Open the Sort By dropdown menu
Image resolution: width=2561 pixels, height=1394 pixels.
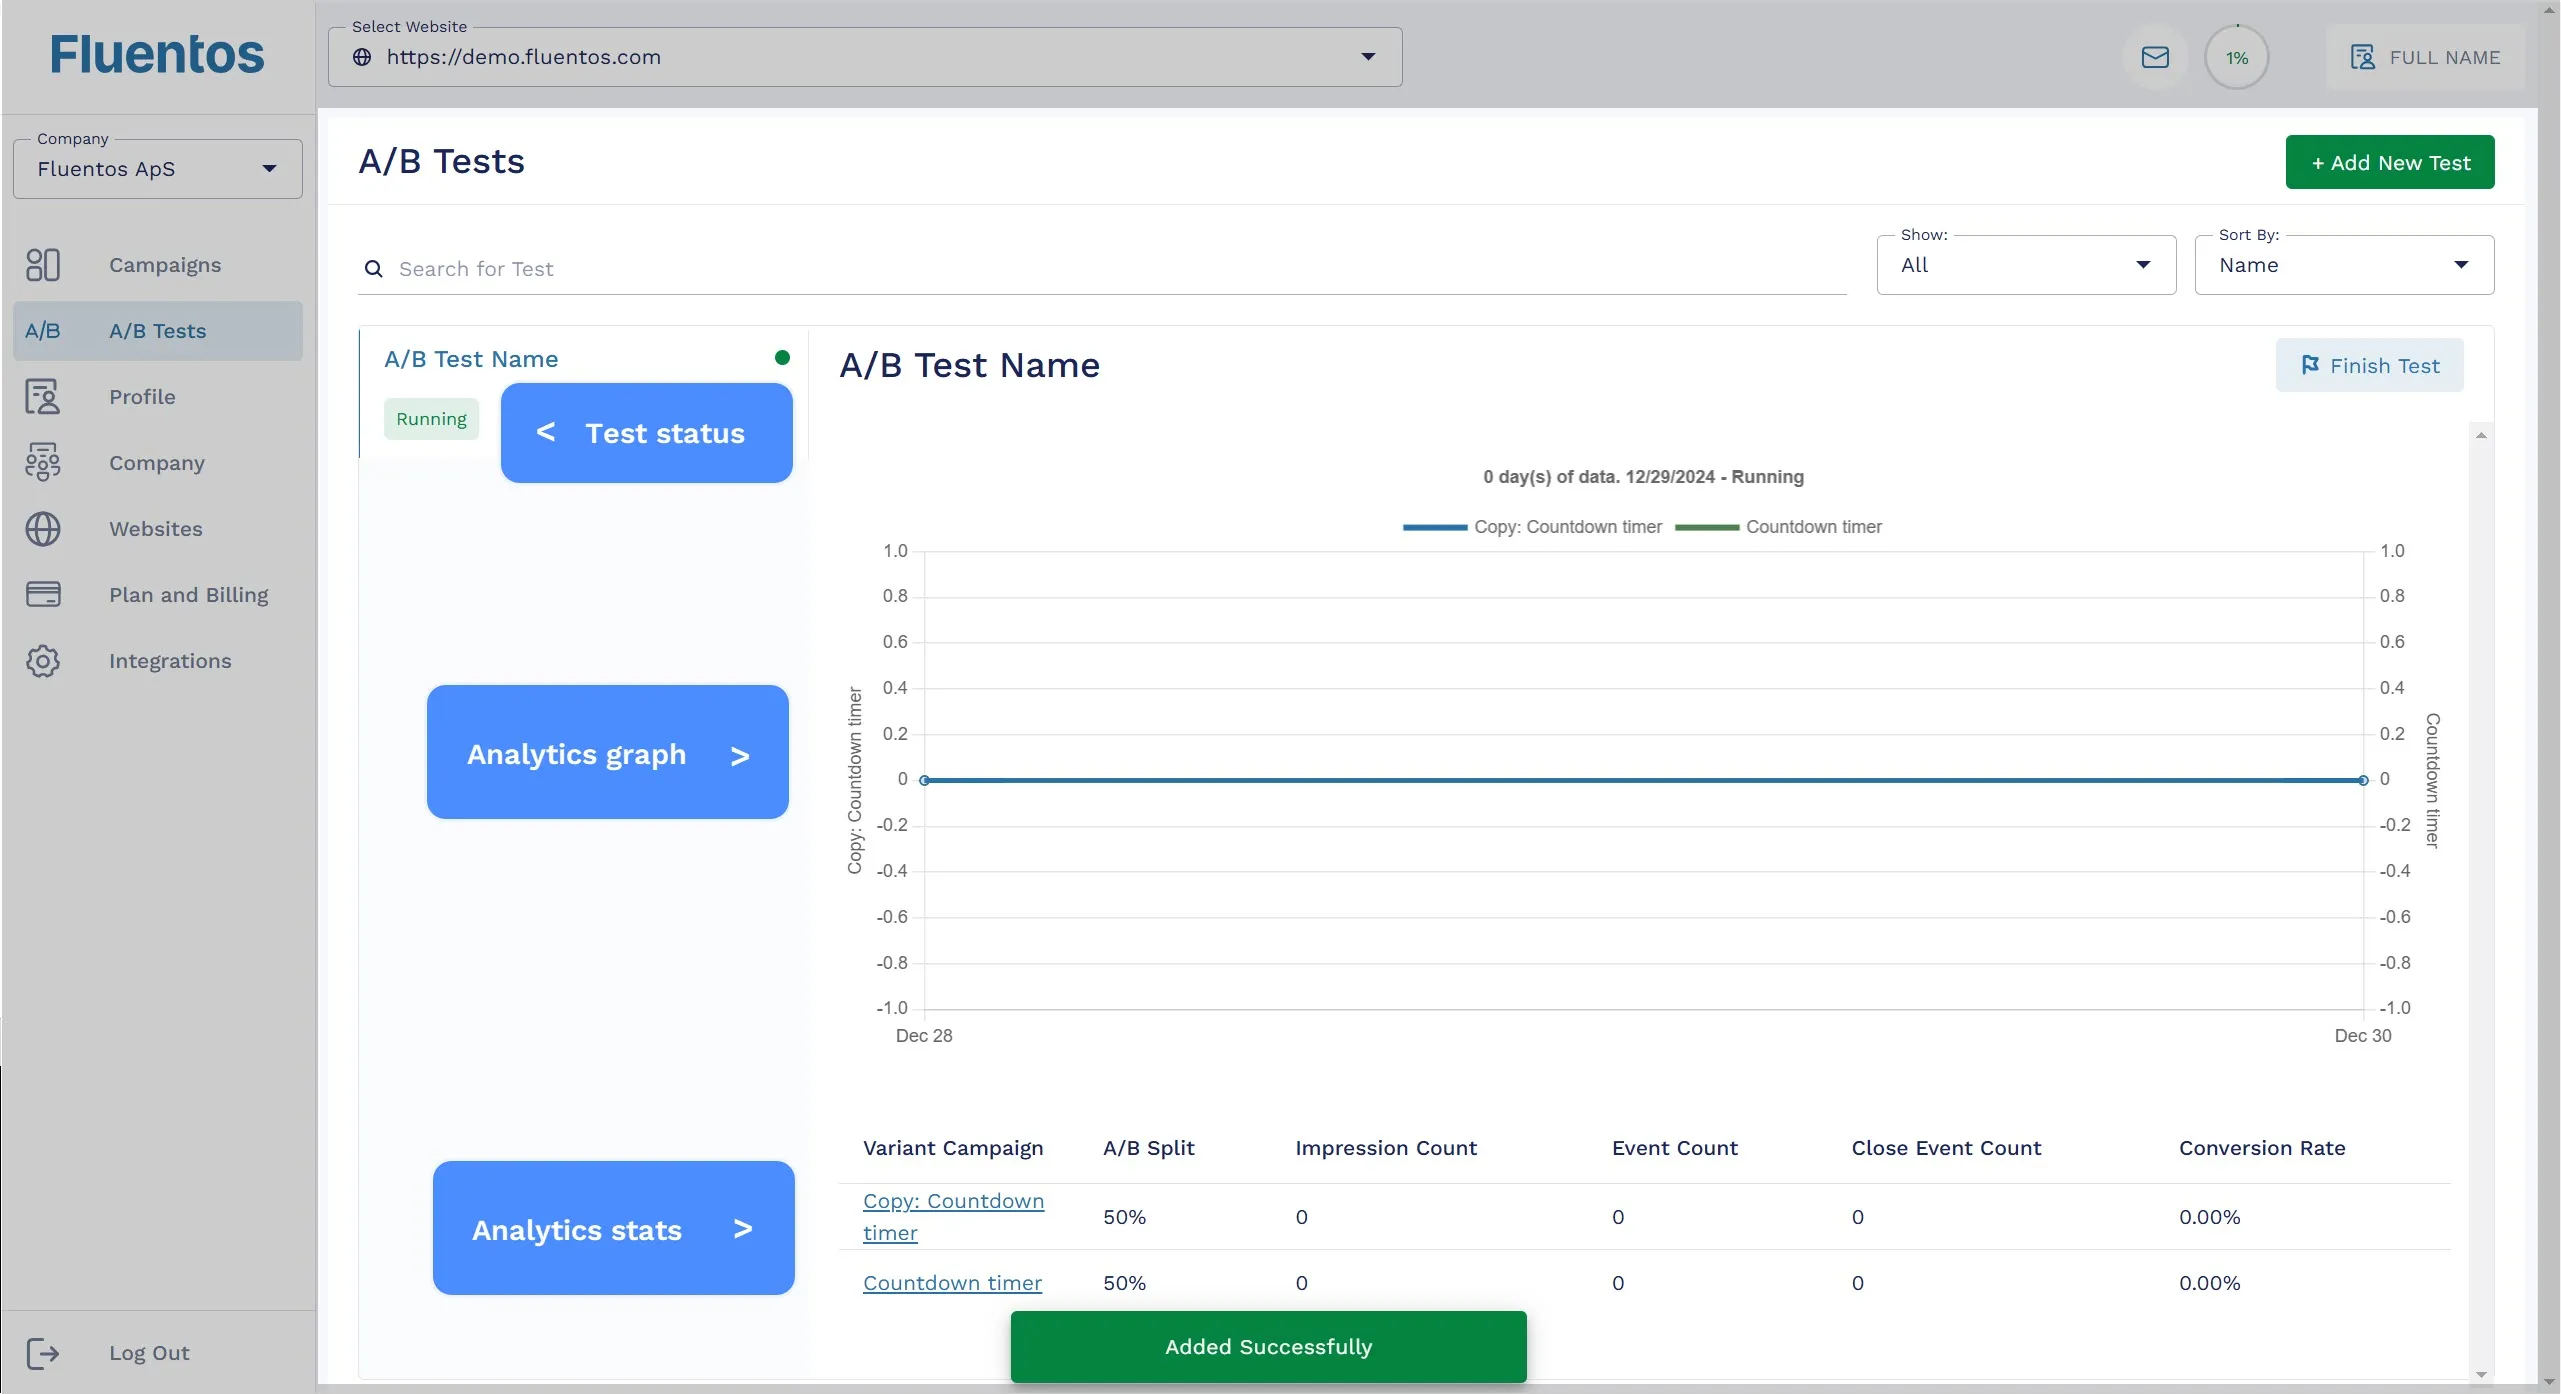point(2341,264)
